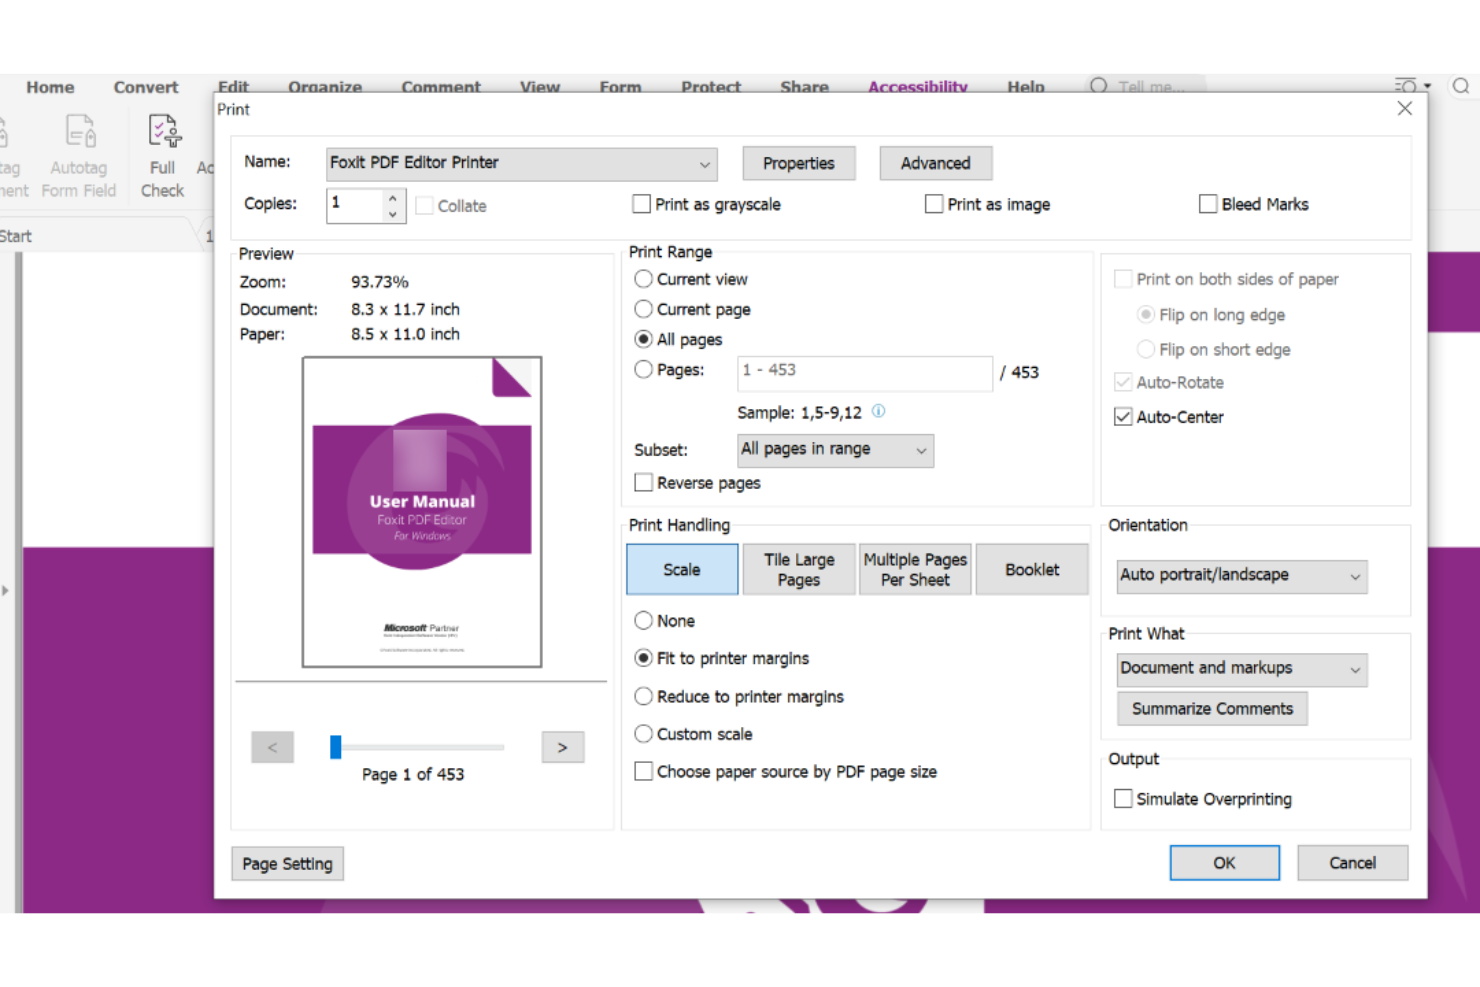The height and width of the screenshot is (987, 1480).
Task: Click the Advanced button
Action: pos(936,163)
